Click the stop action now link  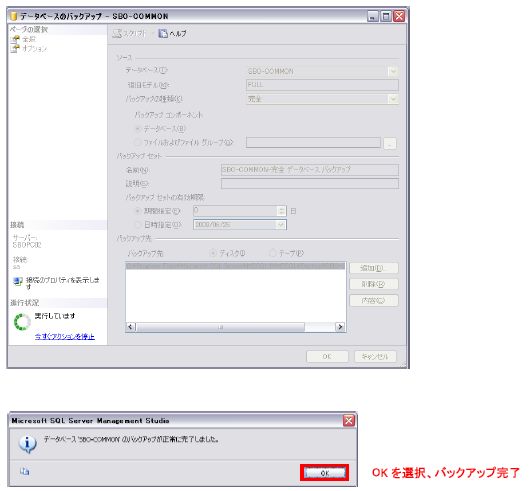[x=65, y=336]
